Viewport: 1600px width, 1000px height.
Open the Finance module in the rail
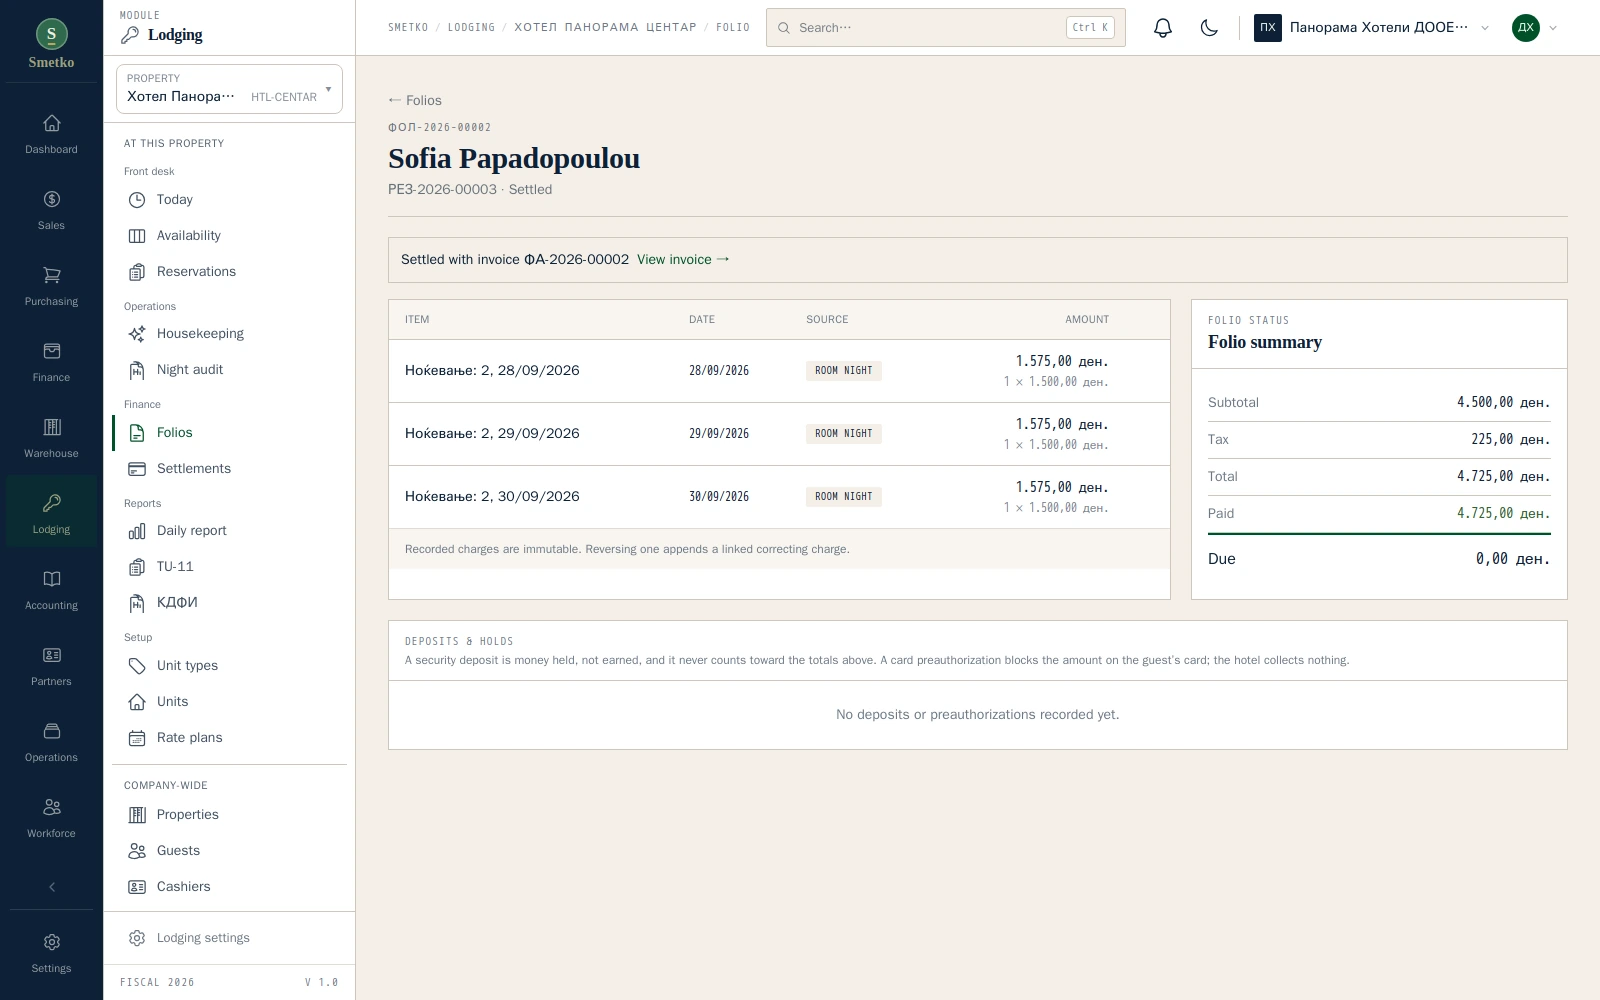[x=51, y=363]
